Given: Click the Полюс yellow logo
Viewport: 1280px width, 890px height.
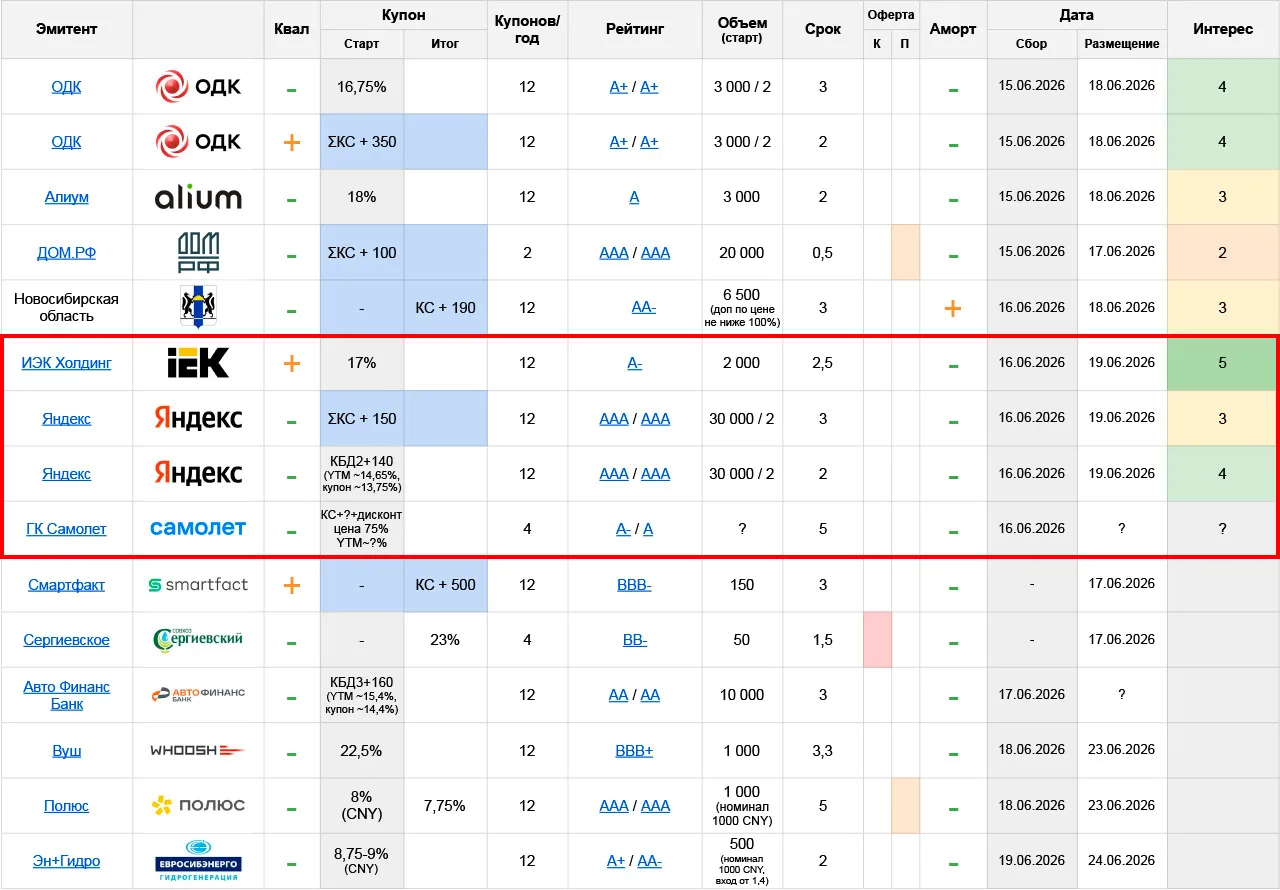Looking at the screenshot, I should (x=198, y=805).
